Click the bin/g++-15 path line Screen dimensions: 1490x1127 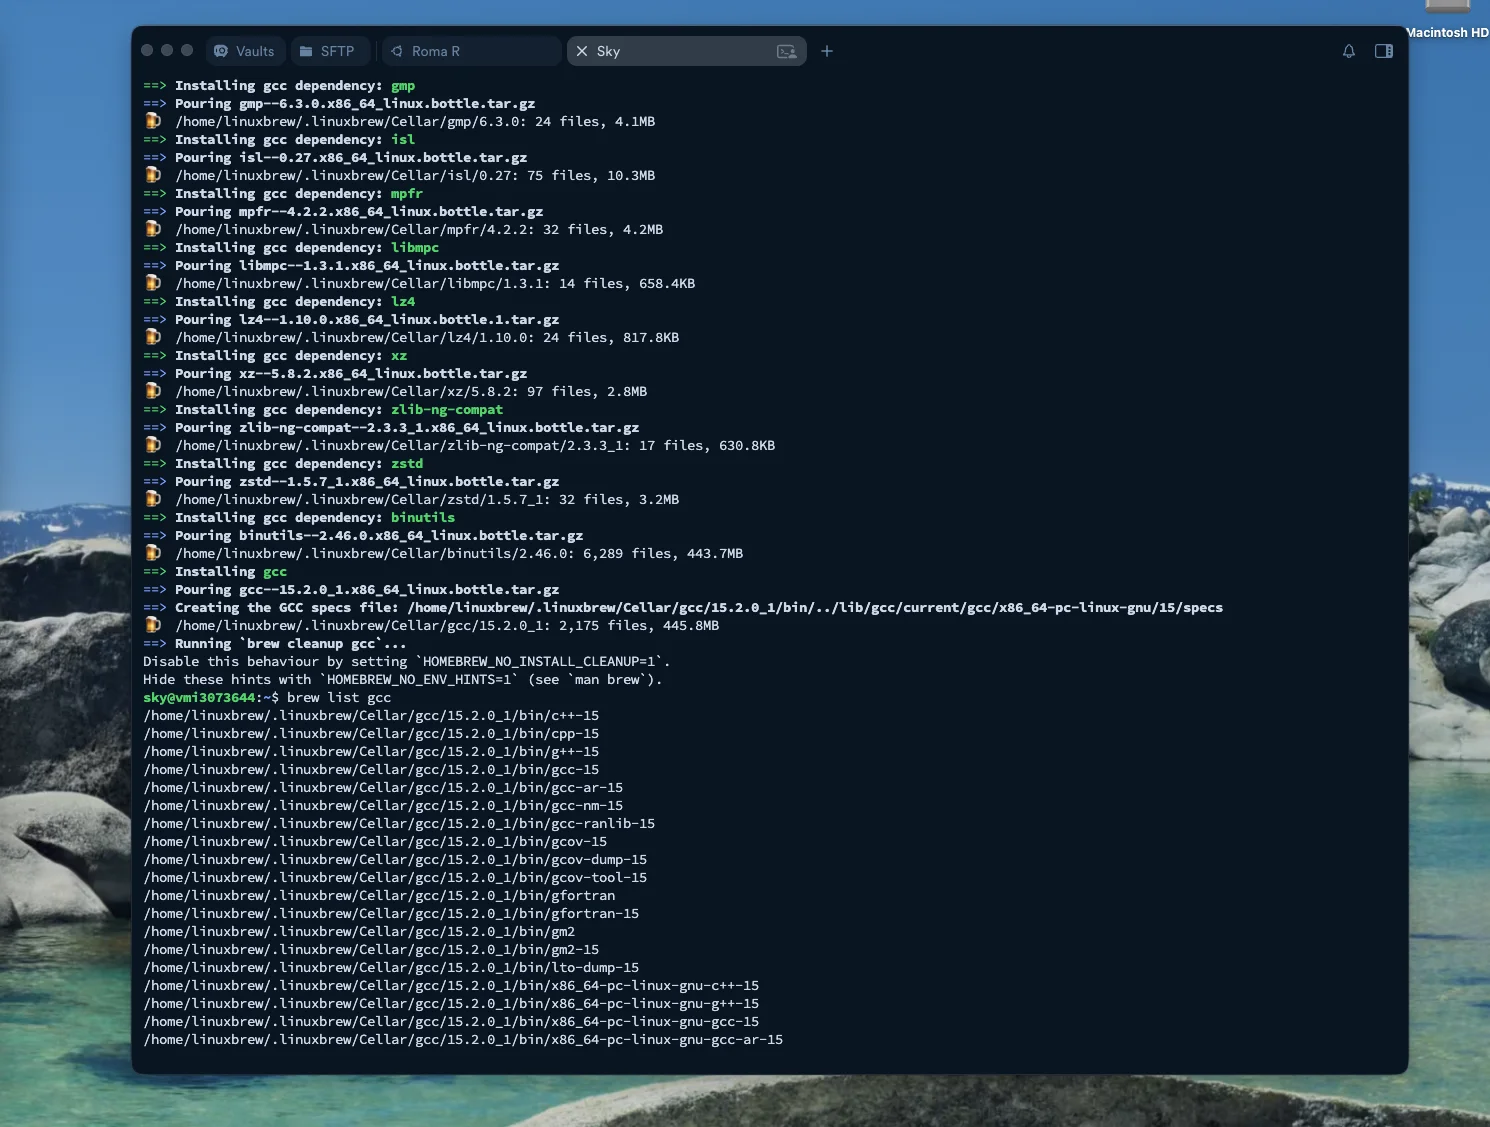pyautogui.click(x=371, y=752)
